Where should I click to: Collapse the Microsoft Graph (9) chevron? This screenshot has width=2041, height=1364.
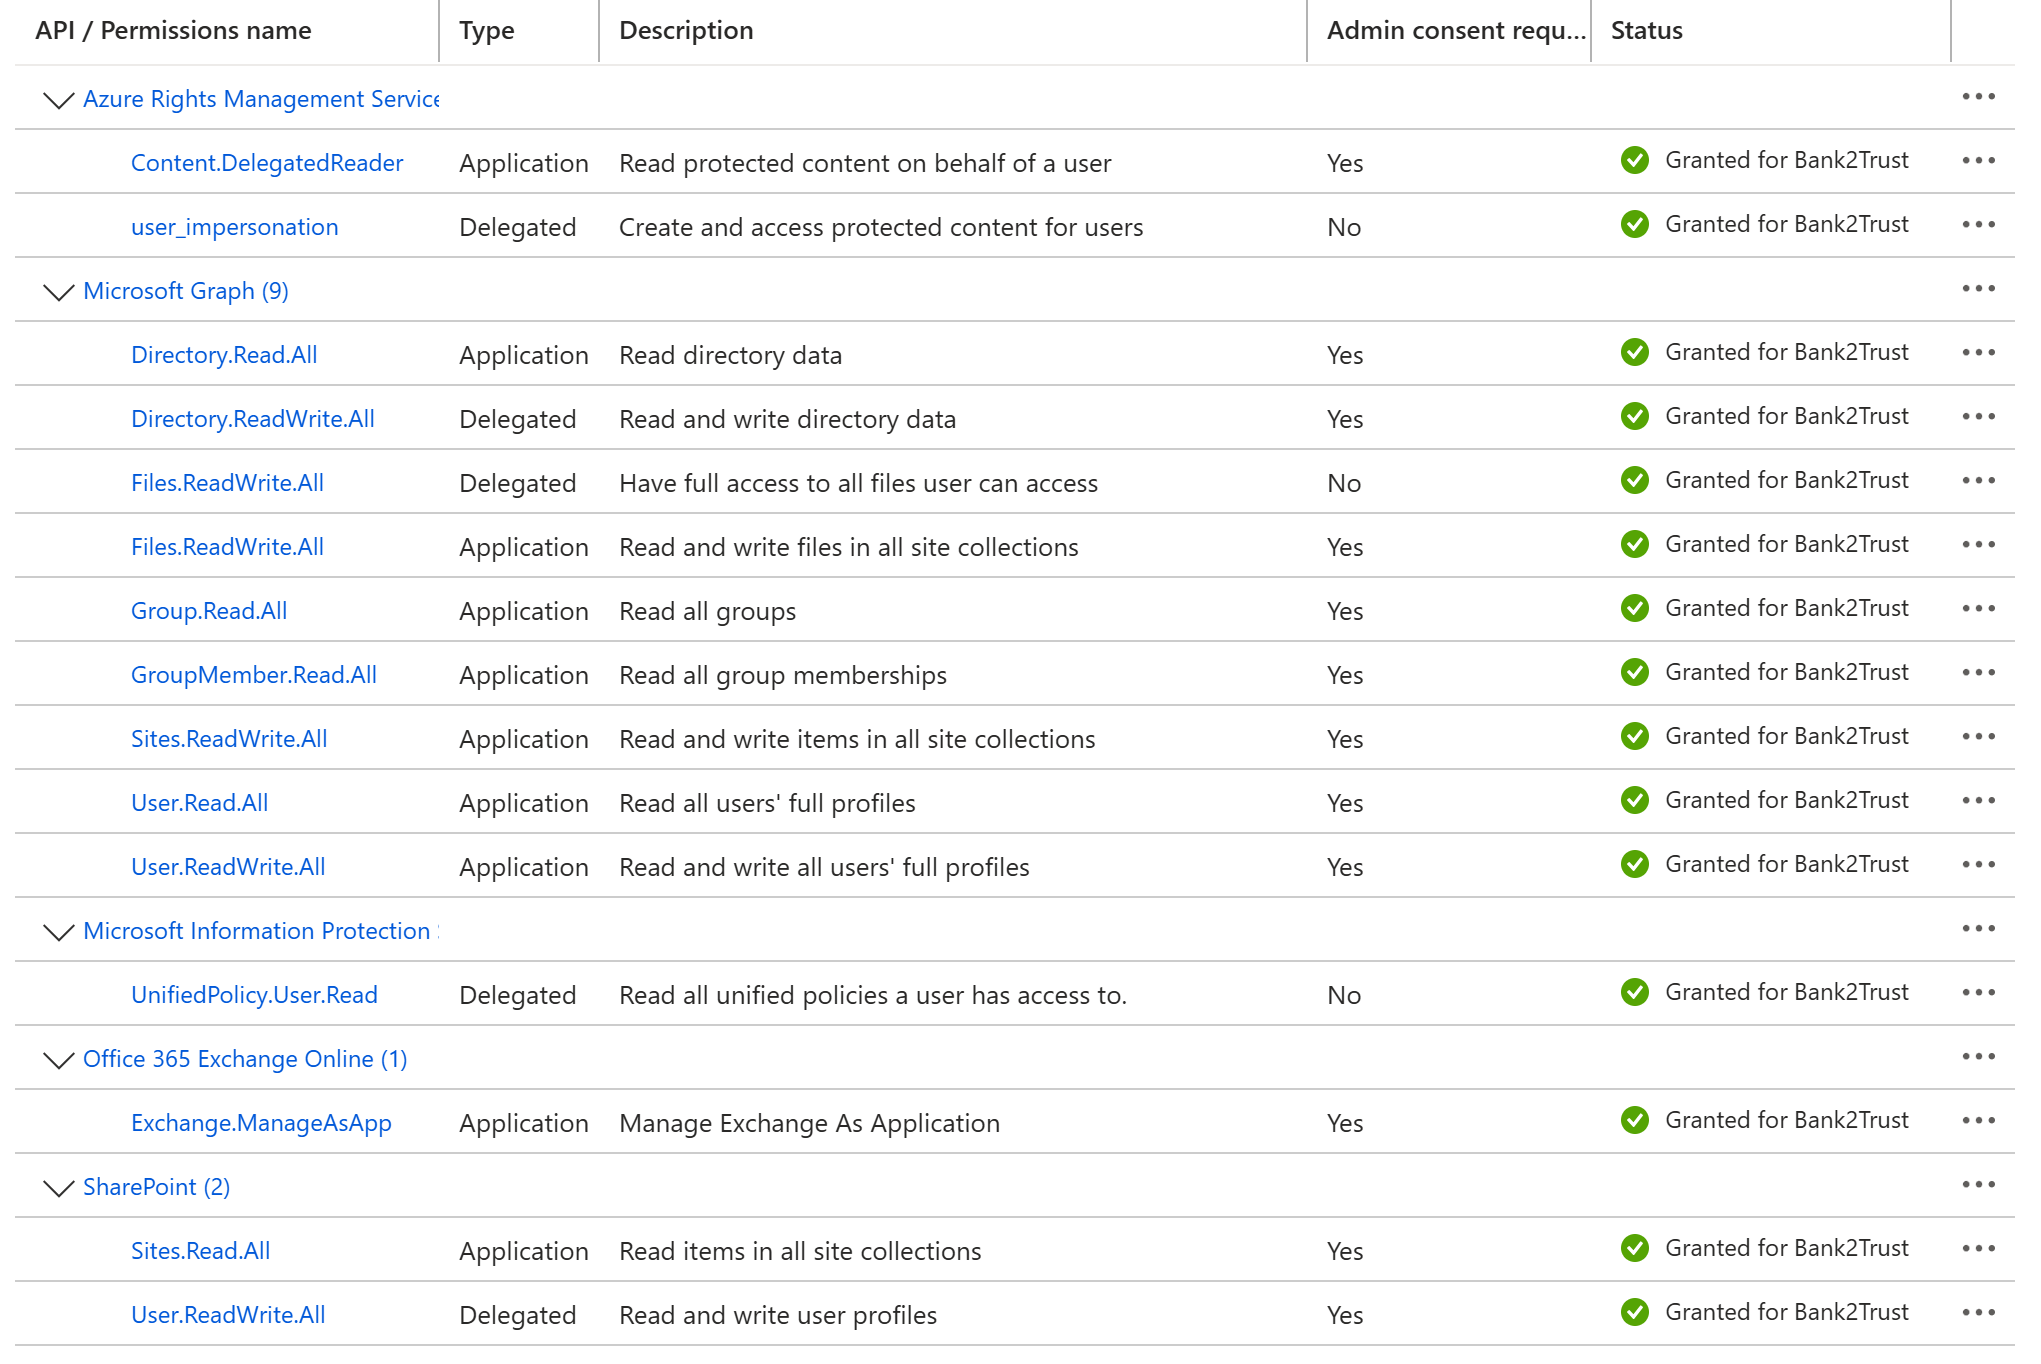pyautogui.click(x=59, y=292)
